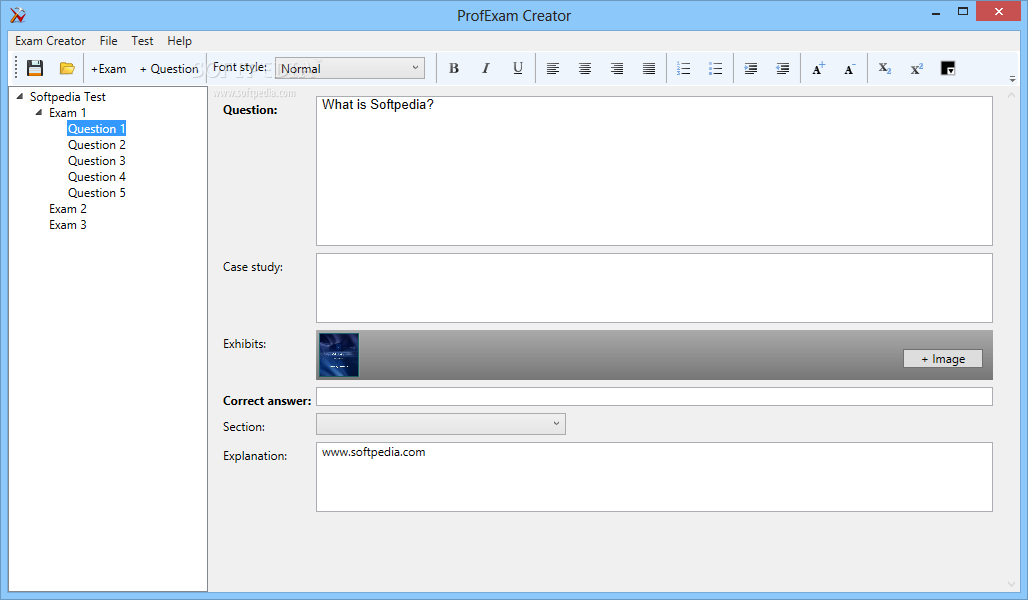Viewport: 1028px width, 600px height.
Task: Click inside the Explanation text box
Action: 654,477
